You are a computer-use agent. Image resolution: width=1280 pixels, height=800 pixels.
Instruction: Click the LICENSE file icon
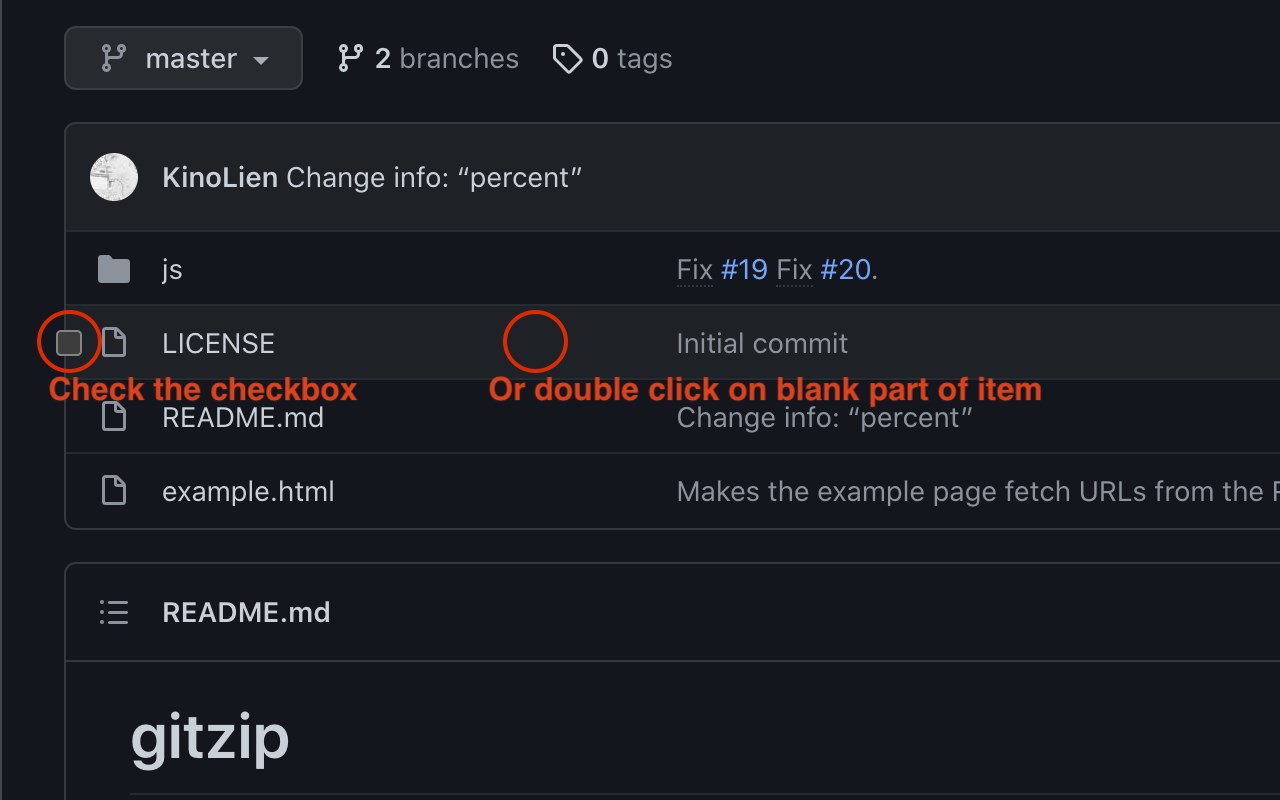[114, 343]
